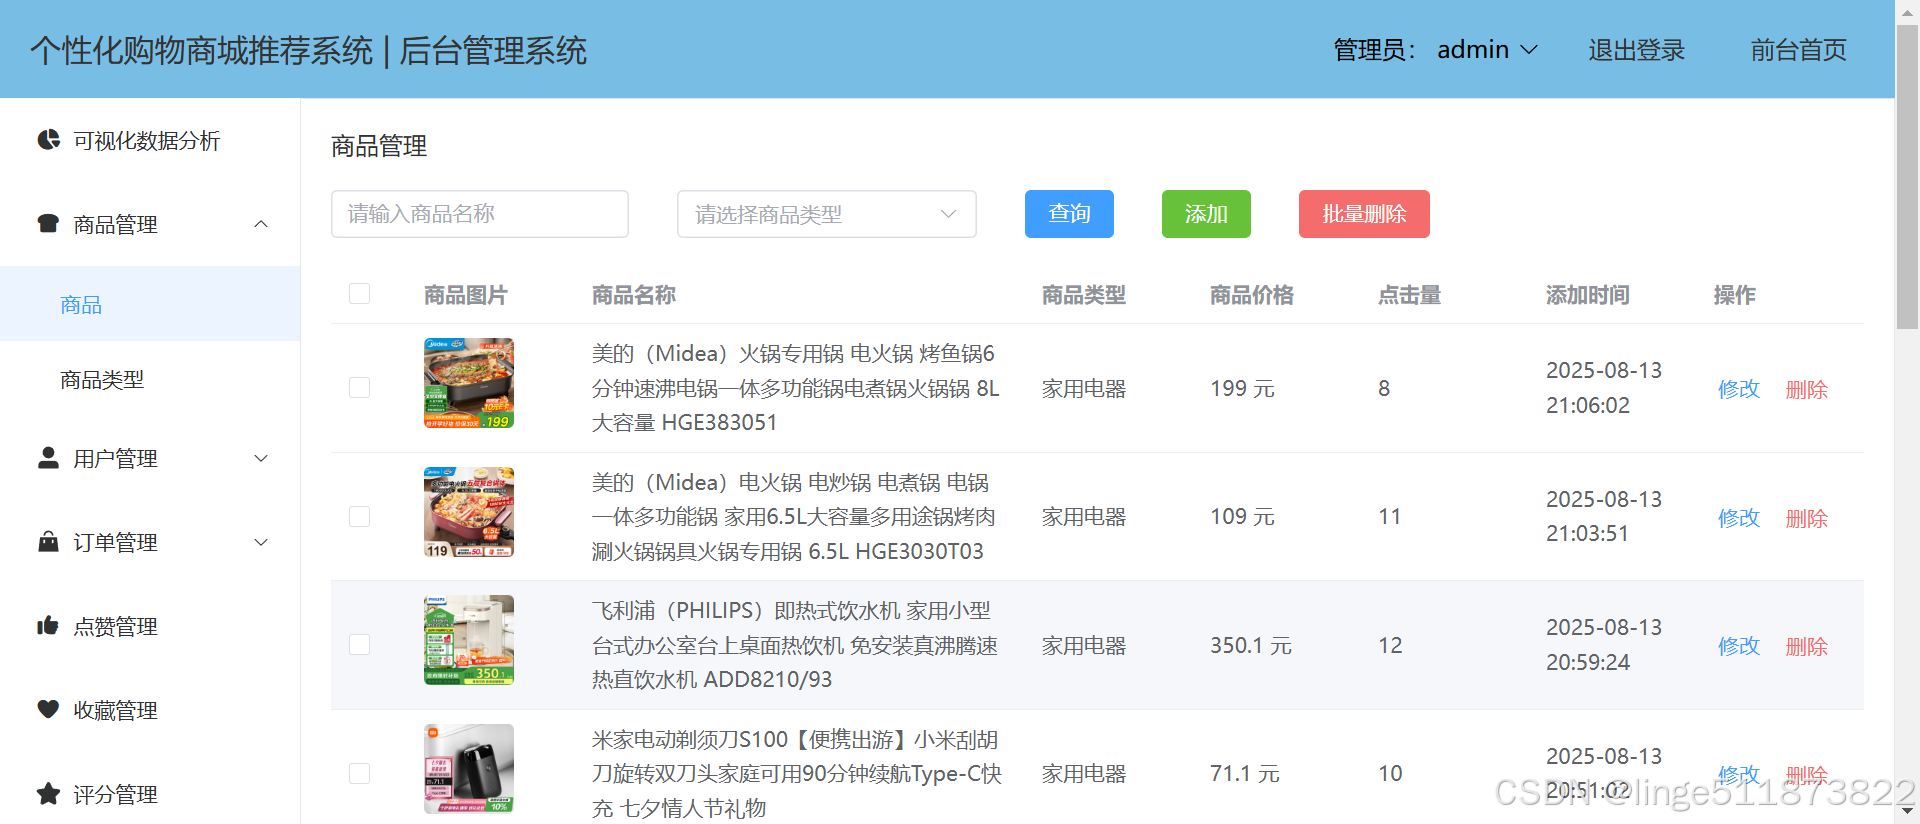Open the PHILIPS water dispenser thumbnail
The image size is (1920, 824).
[469, 640]
